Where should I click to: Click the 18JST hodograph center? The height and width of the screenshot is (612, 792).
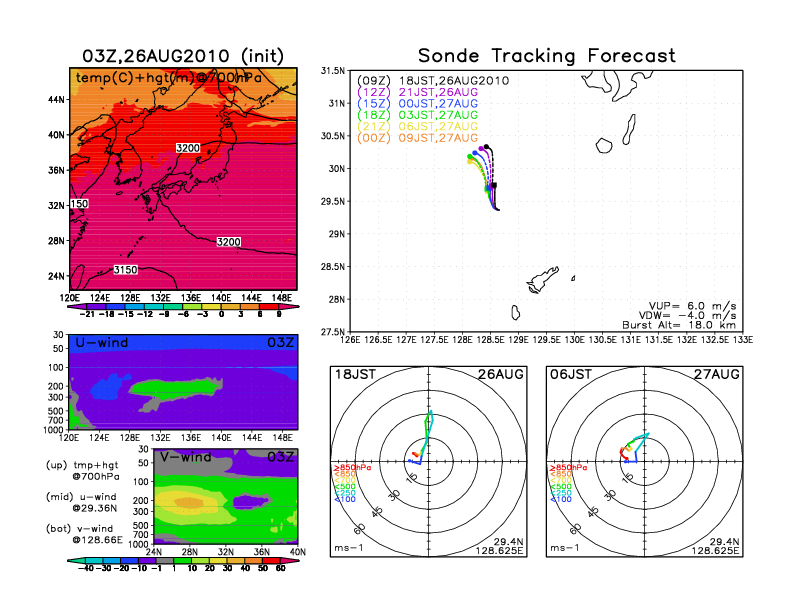429,462
